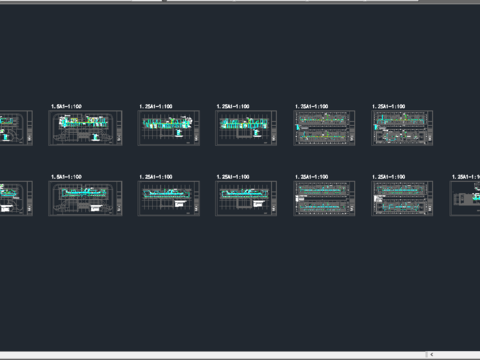Select the 1.5A1-1:100 label above lower-row sheet
480x360 pixels.
pyautogui.click(x=66, y=177)
